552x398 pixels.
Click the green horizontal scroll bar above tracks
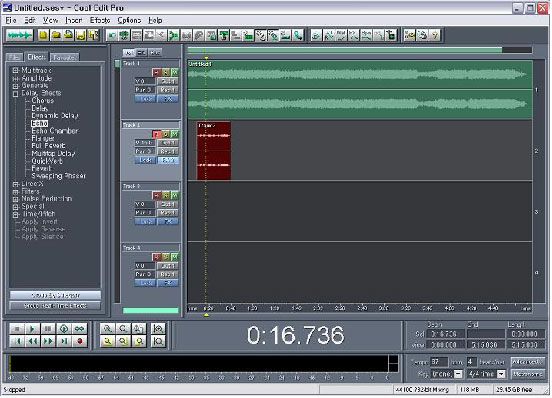point(345,50)
